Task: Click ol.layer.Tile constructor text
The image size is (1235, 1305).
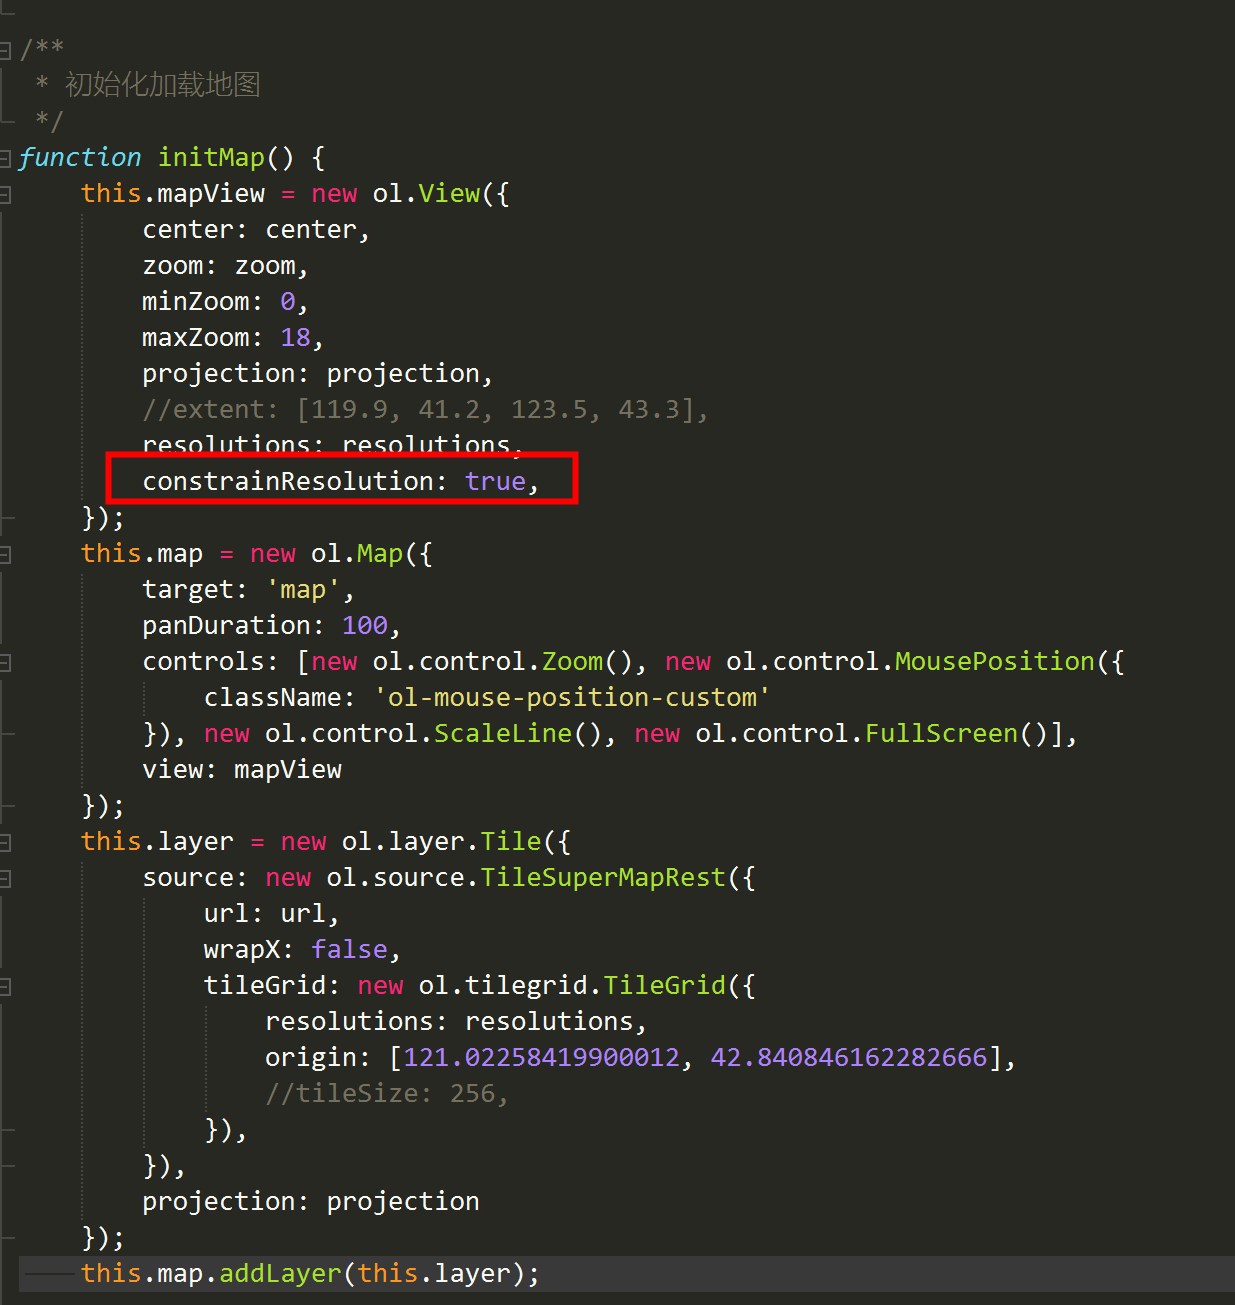Action: (441, 841)
